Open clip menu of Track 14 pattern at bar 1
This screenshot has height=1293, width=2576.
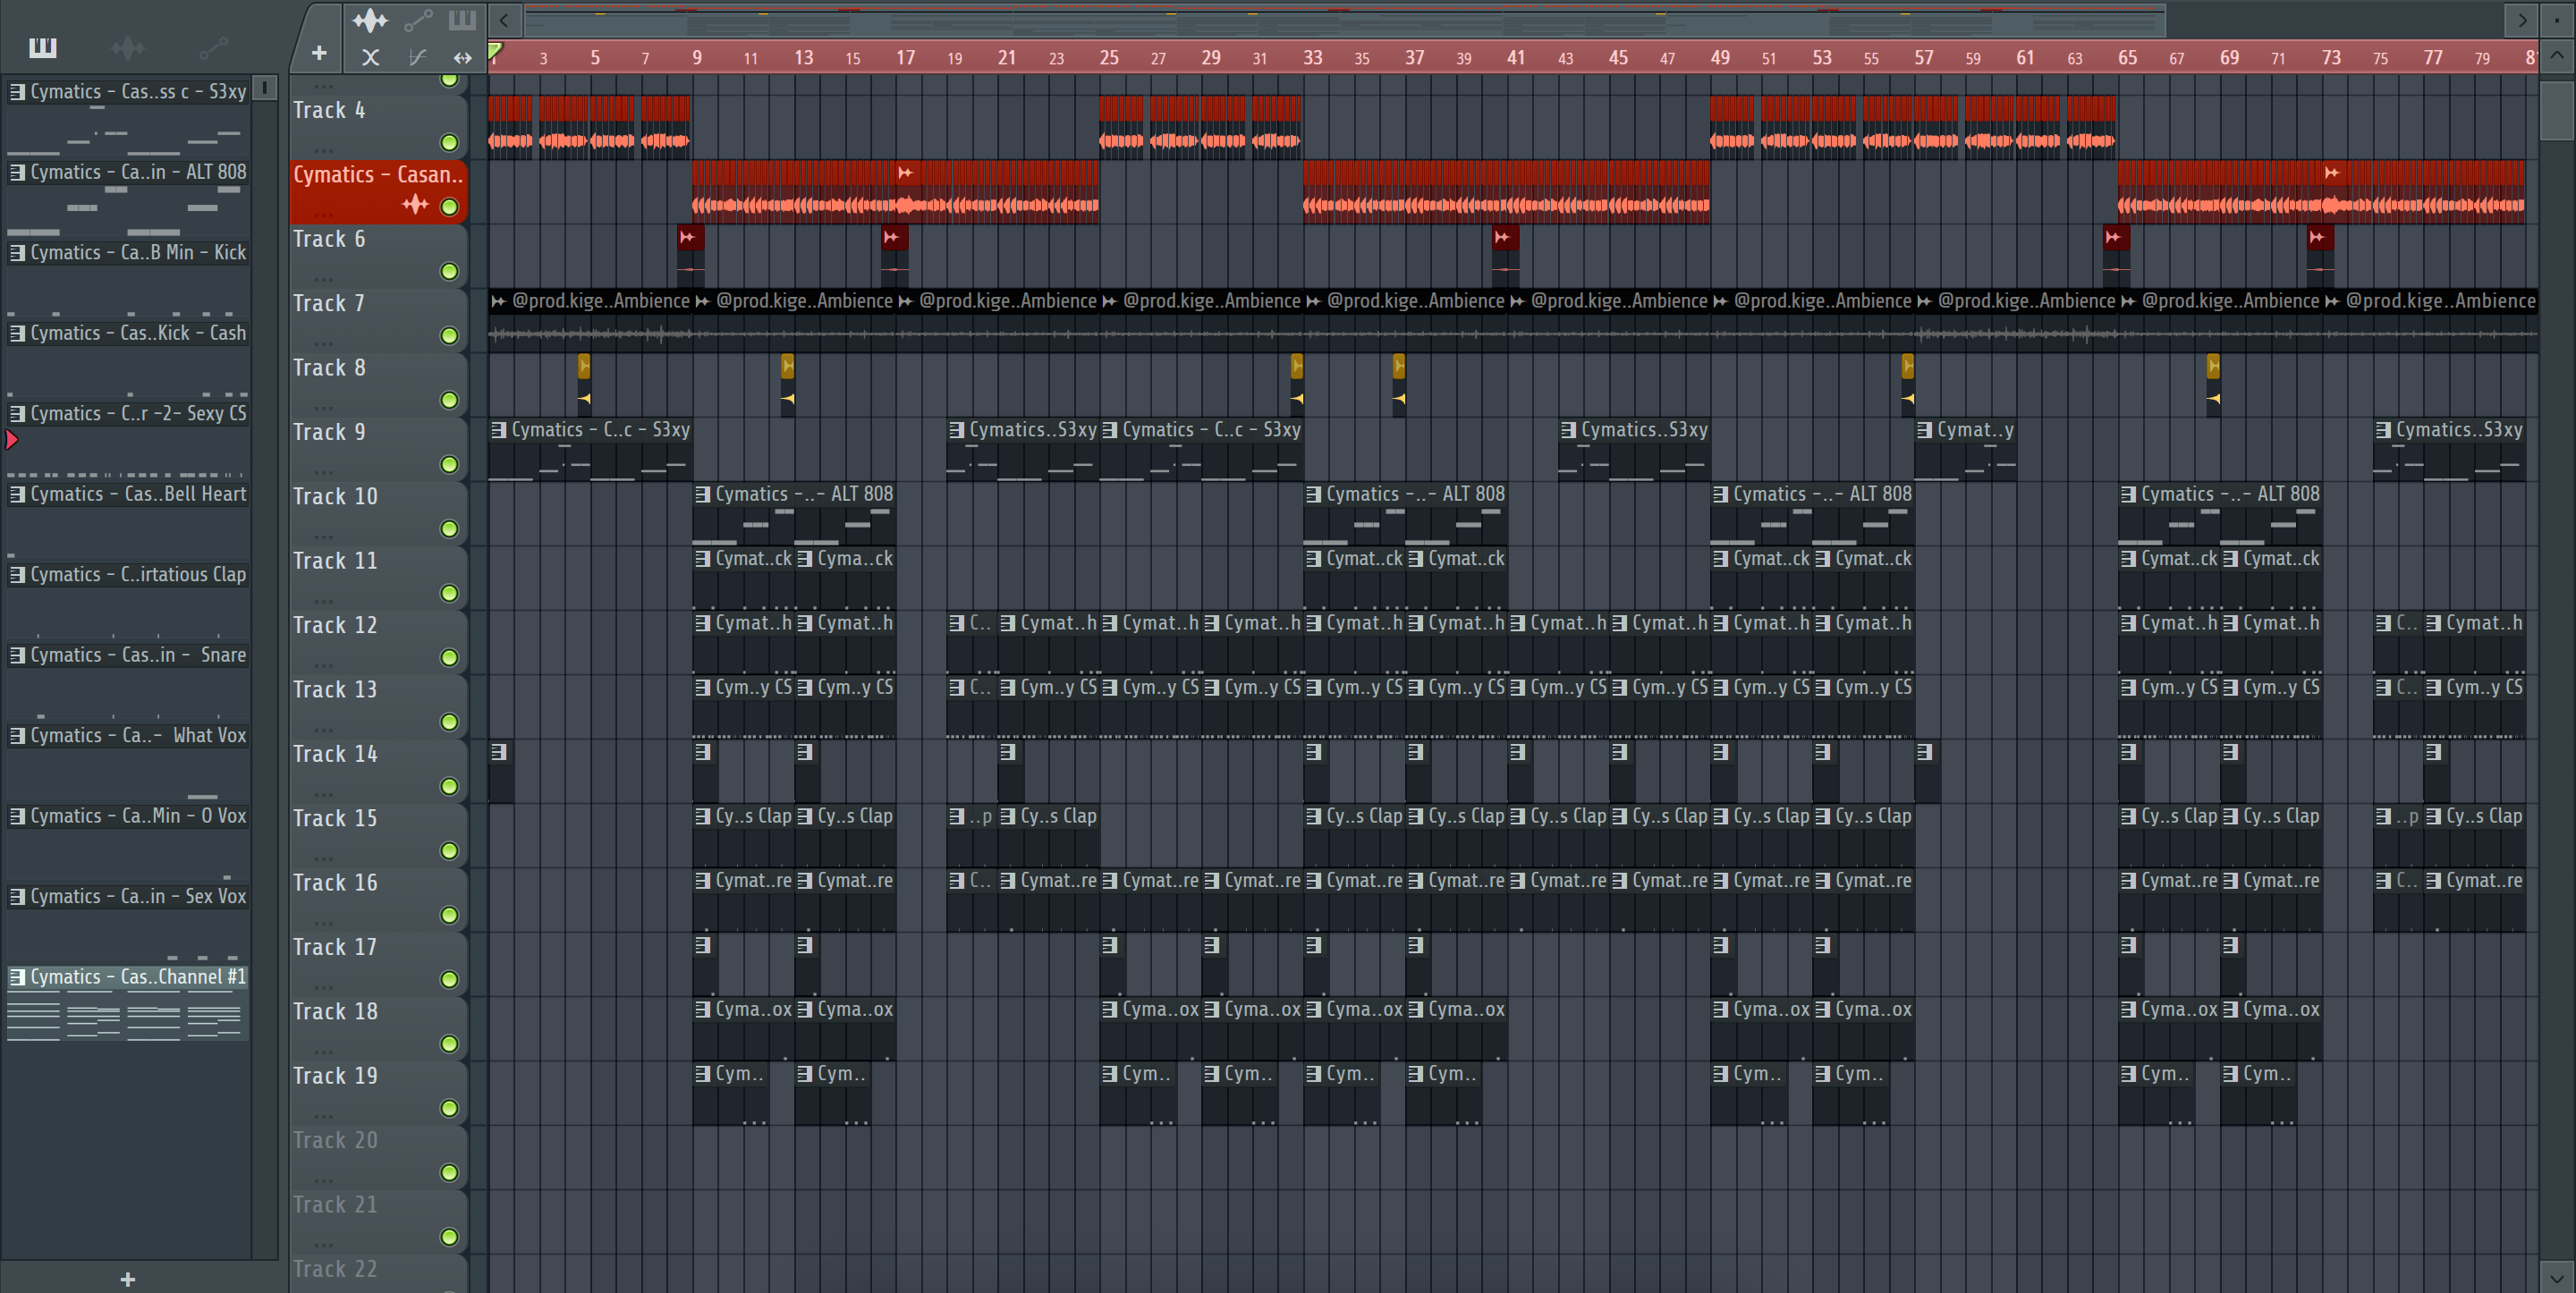498,751
